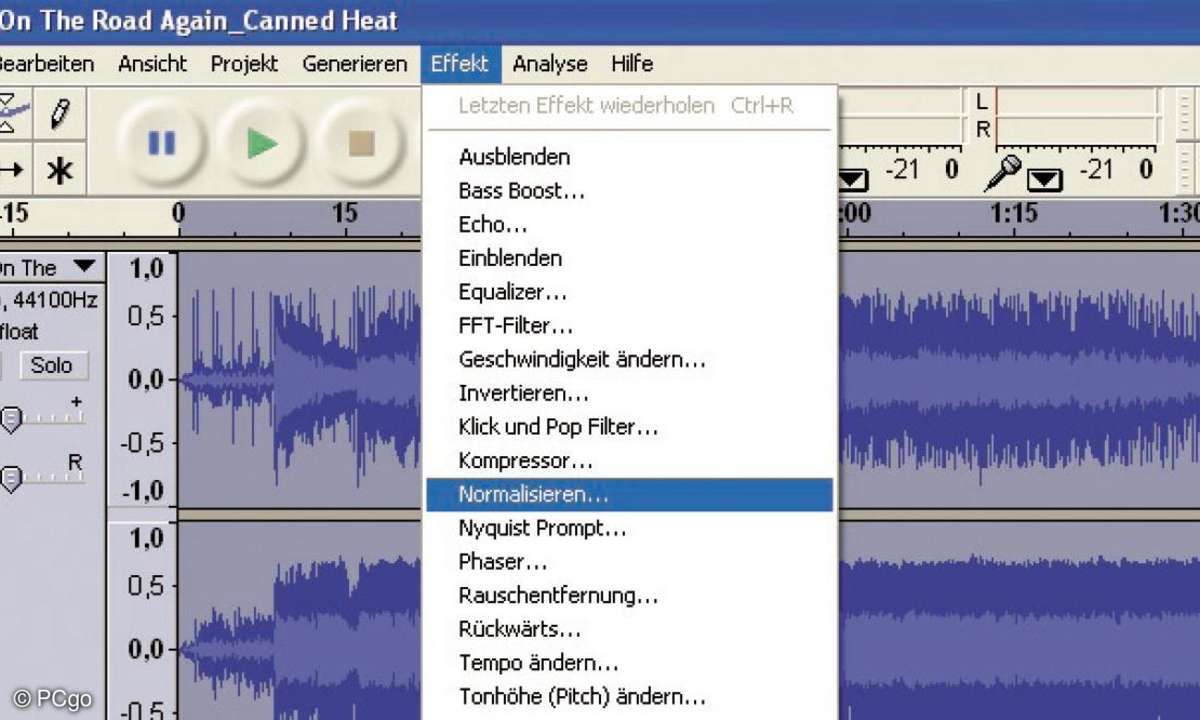Click the Pause playback button
The width and height of the screenshot is (1200, 720).
(x=161, y=144)
